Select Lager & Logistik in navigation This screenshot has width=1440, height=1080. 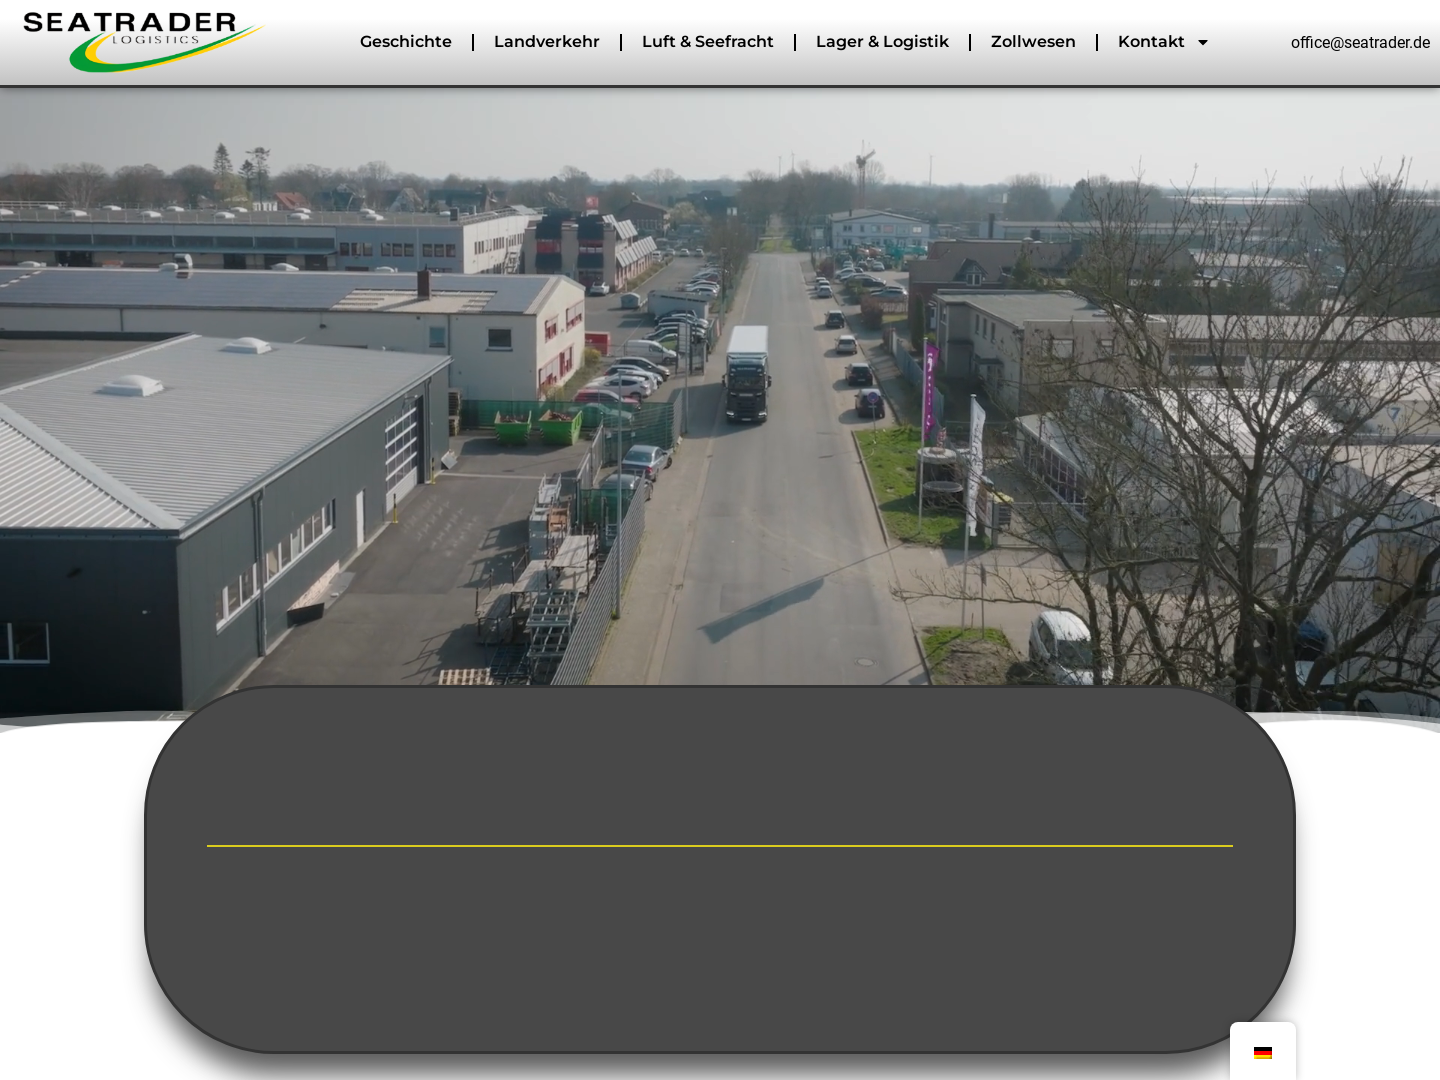(882, 42)
